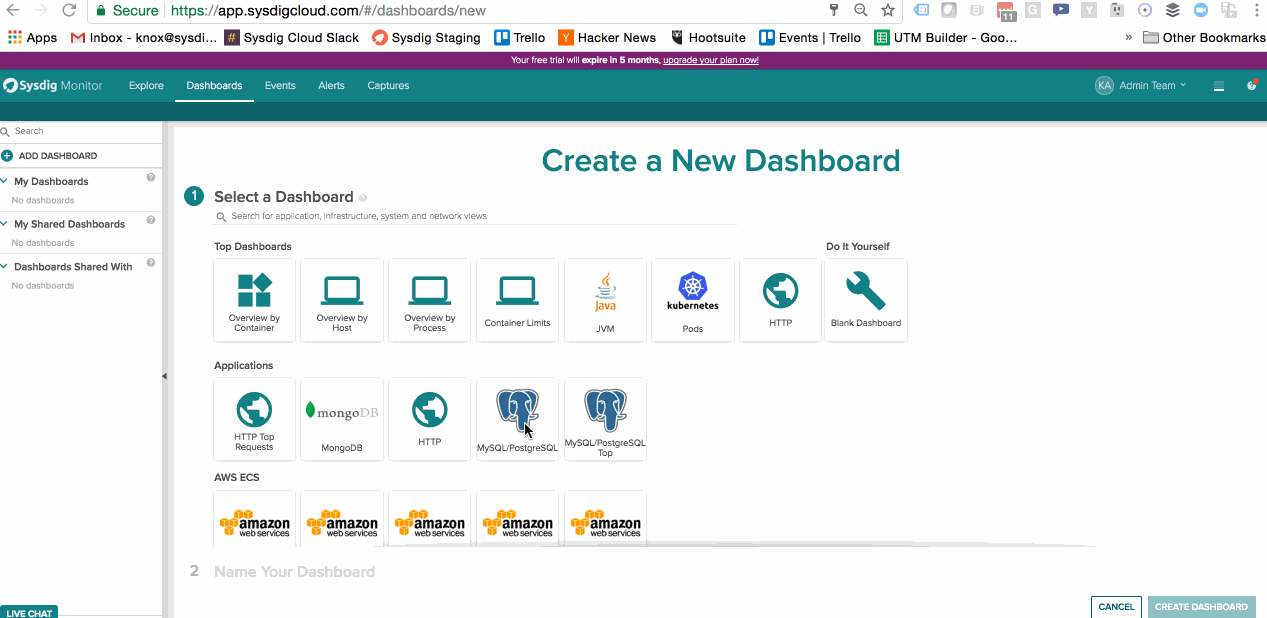Click the upgrade your plan now link
Image resolution: width=1267 pixels, height=618 pixels.
[711, 60]
